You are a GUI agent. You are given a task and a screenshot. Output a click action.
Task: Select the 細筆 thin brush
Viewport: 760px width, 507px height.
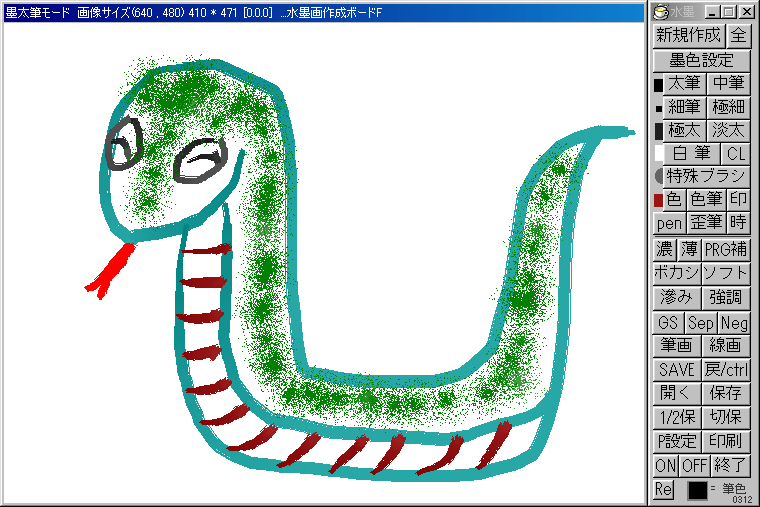pyautogui.click(x=684, y=107)
